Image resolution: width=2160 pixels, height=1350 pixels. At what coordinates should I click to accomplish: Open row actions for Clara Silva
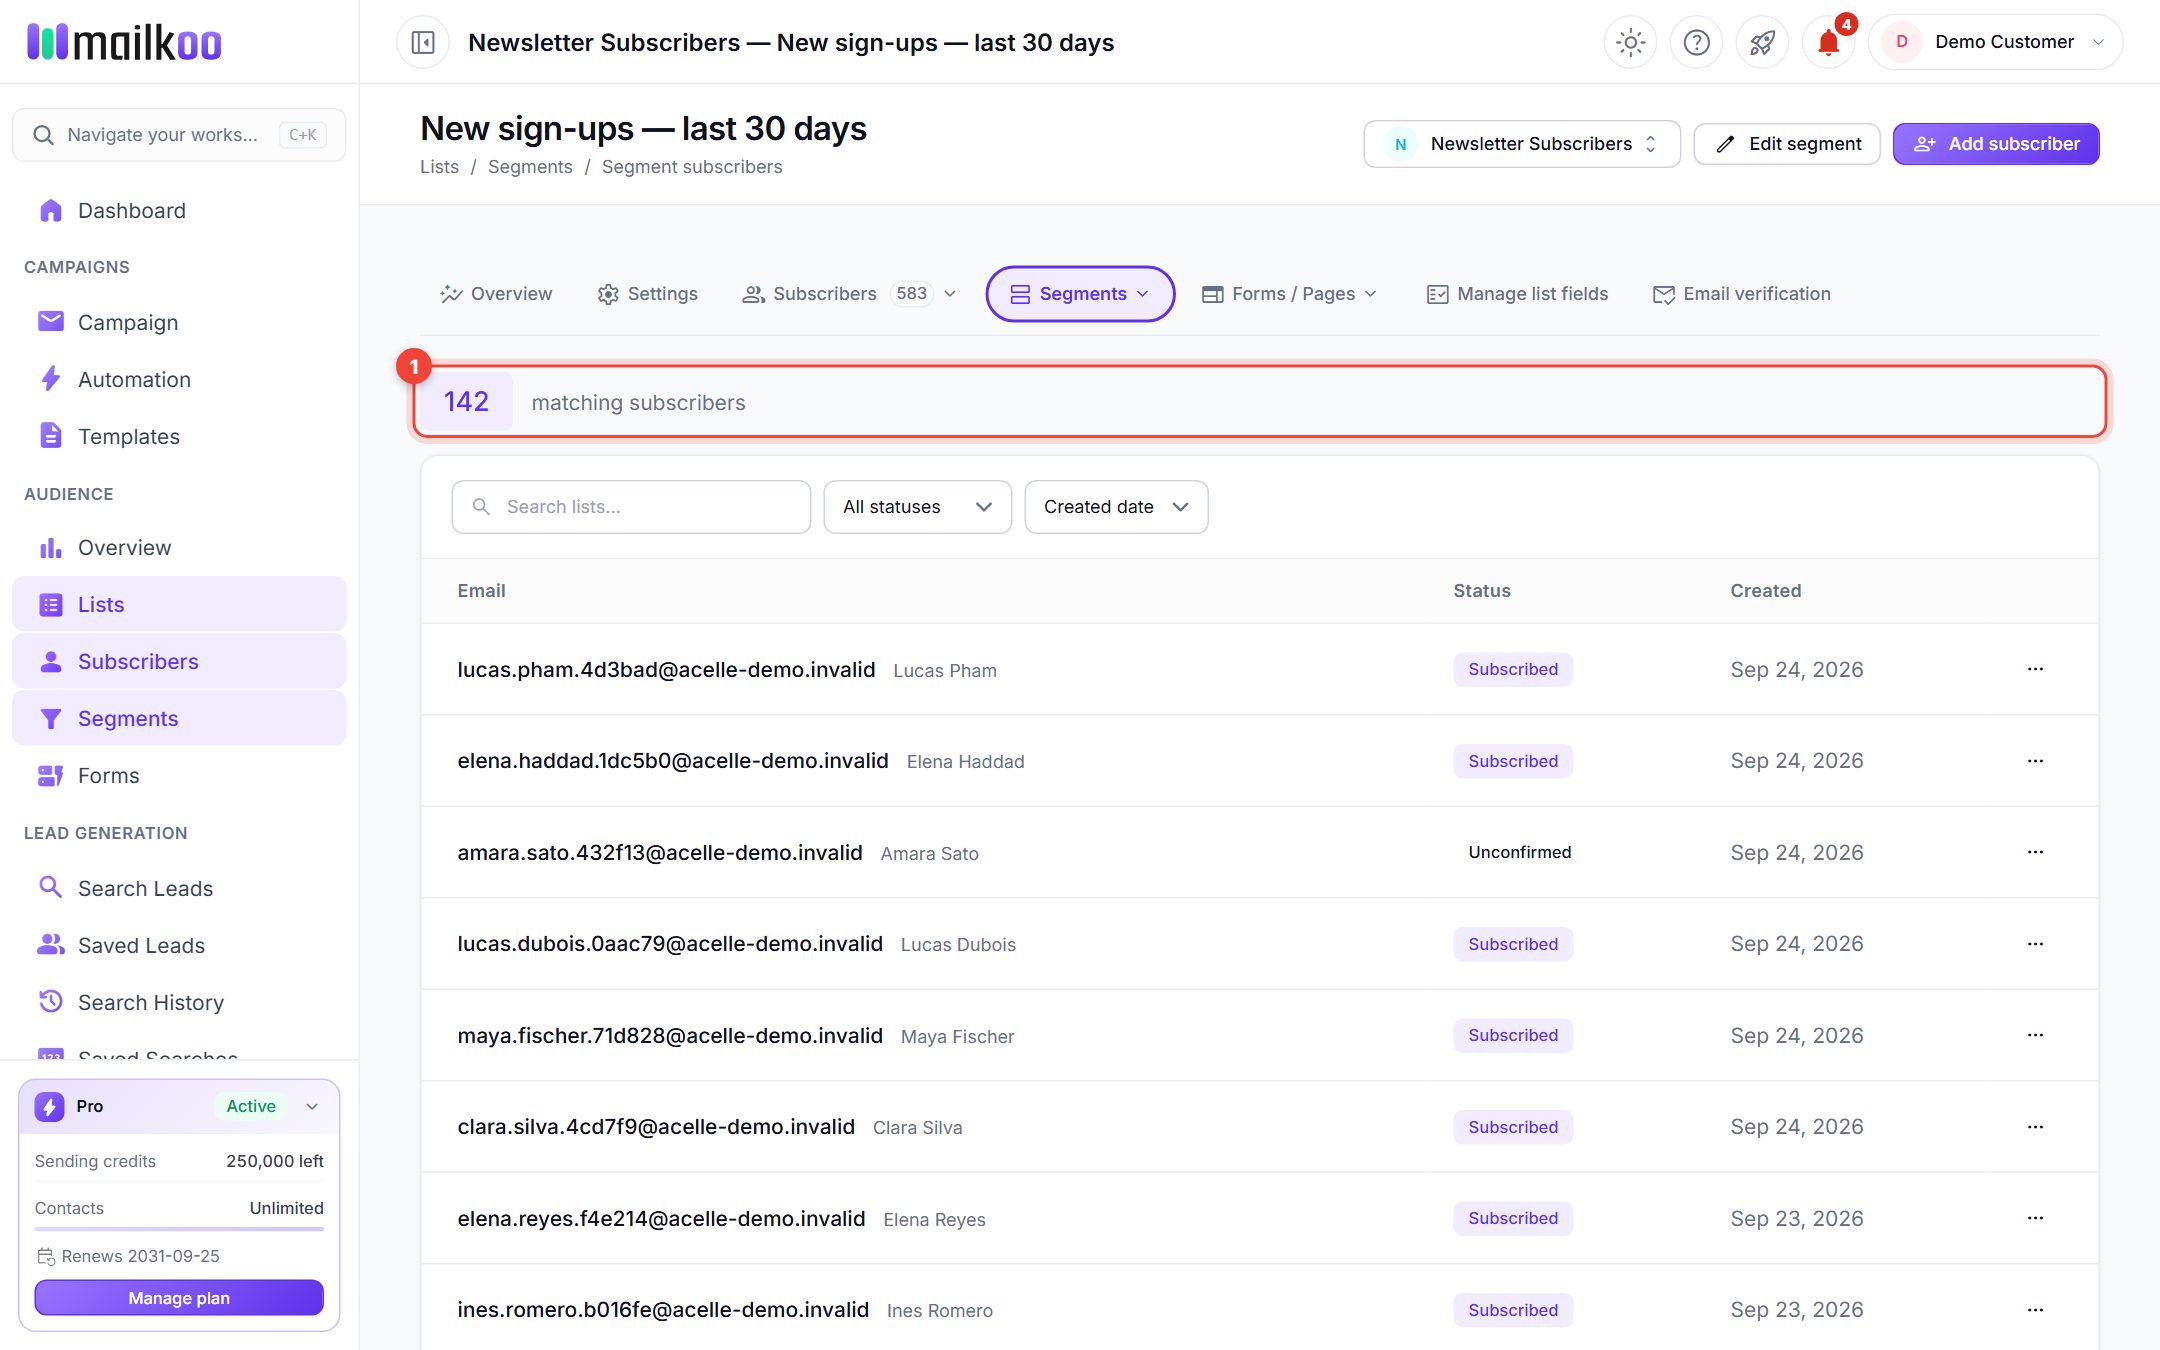coord(2035,1127)
